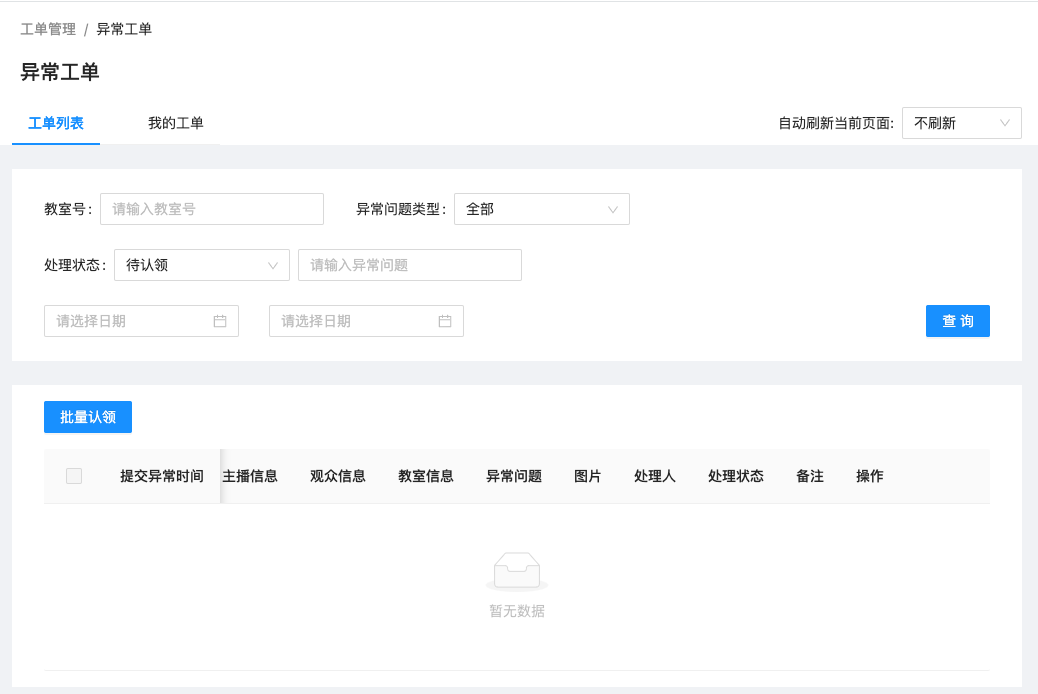Click the 工单管理 breadcrumb link

(46, 29)
